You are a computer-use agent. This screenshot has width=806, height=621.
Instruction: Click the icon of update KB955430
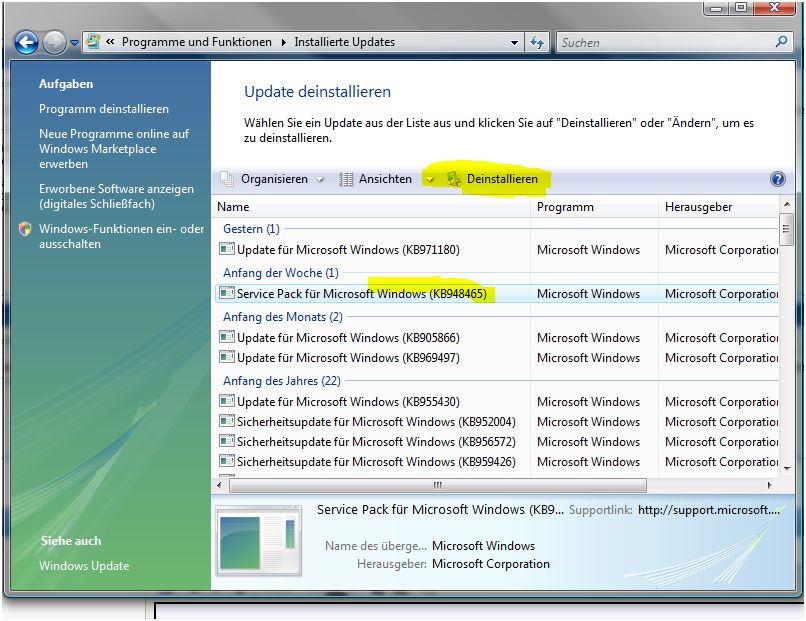tap(226, 401)
